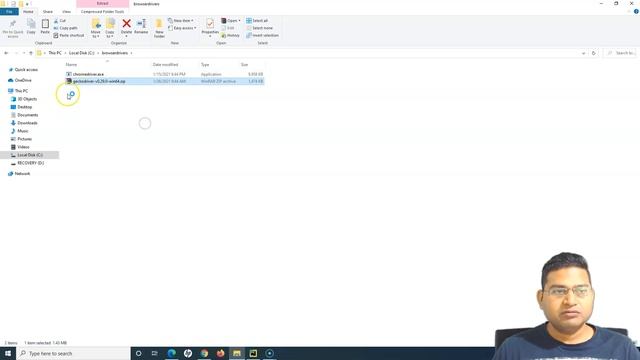This screenshot has height=360, width=640.
Task: Click the red Delete icon
Action: tap(127, 24)
